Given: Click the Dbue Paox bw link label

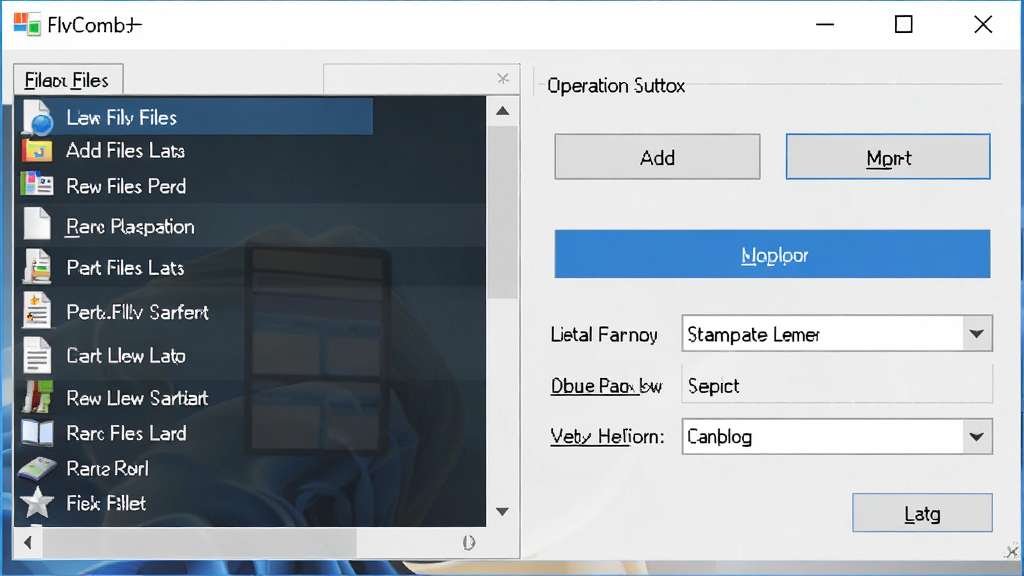Looking at the screenshot, I should click(x=606, y=385).
